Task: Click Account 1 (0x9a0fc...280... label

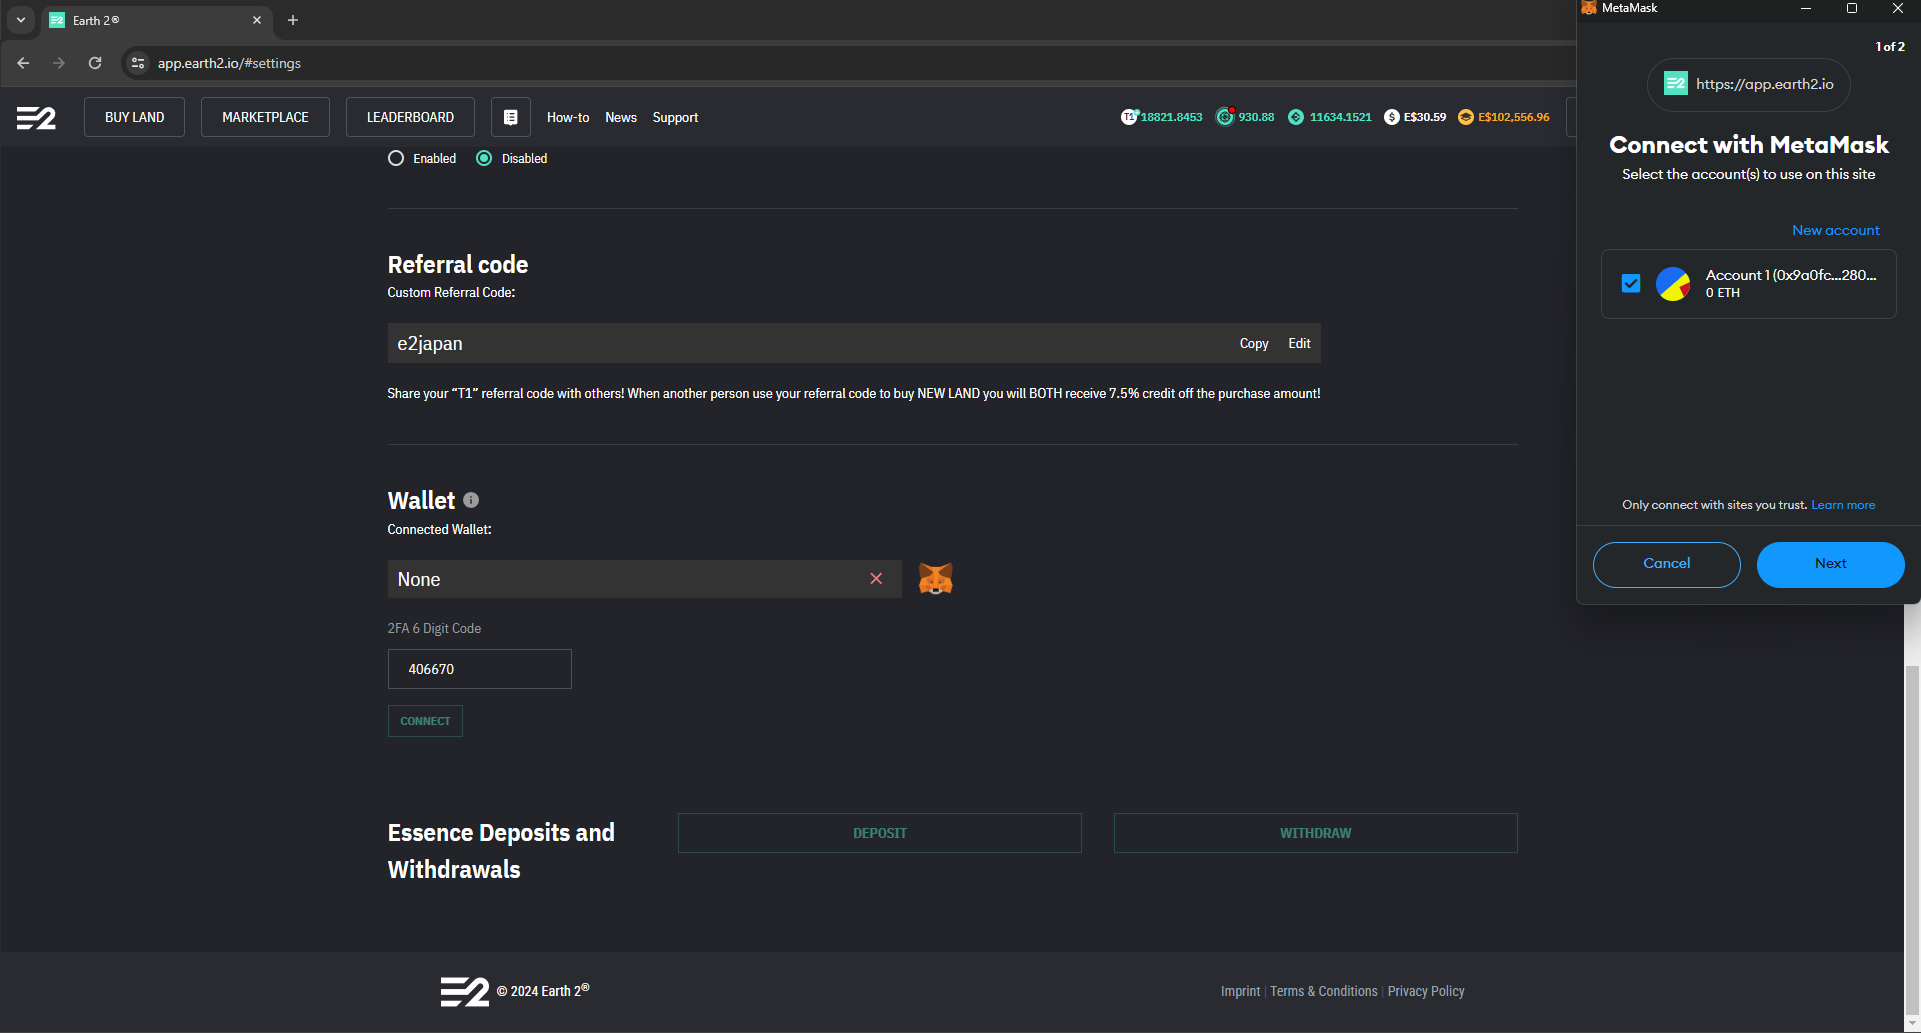Action: [x=1791, y=275]
